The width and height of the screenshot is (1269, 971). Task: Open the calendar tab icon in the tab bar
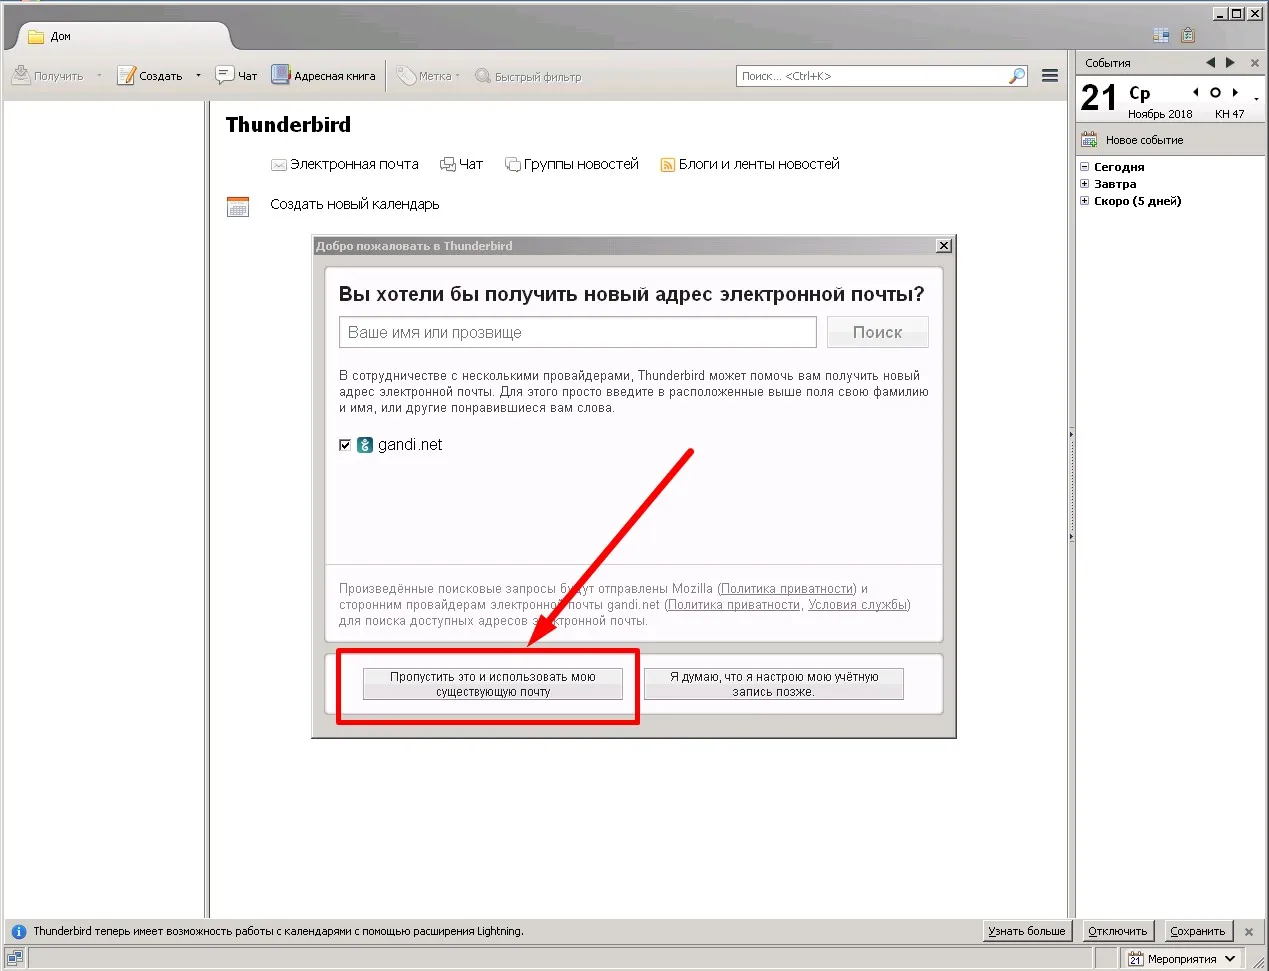coord(1161,35)
